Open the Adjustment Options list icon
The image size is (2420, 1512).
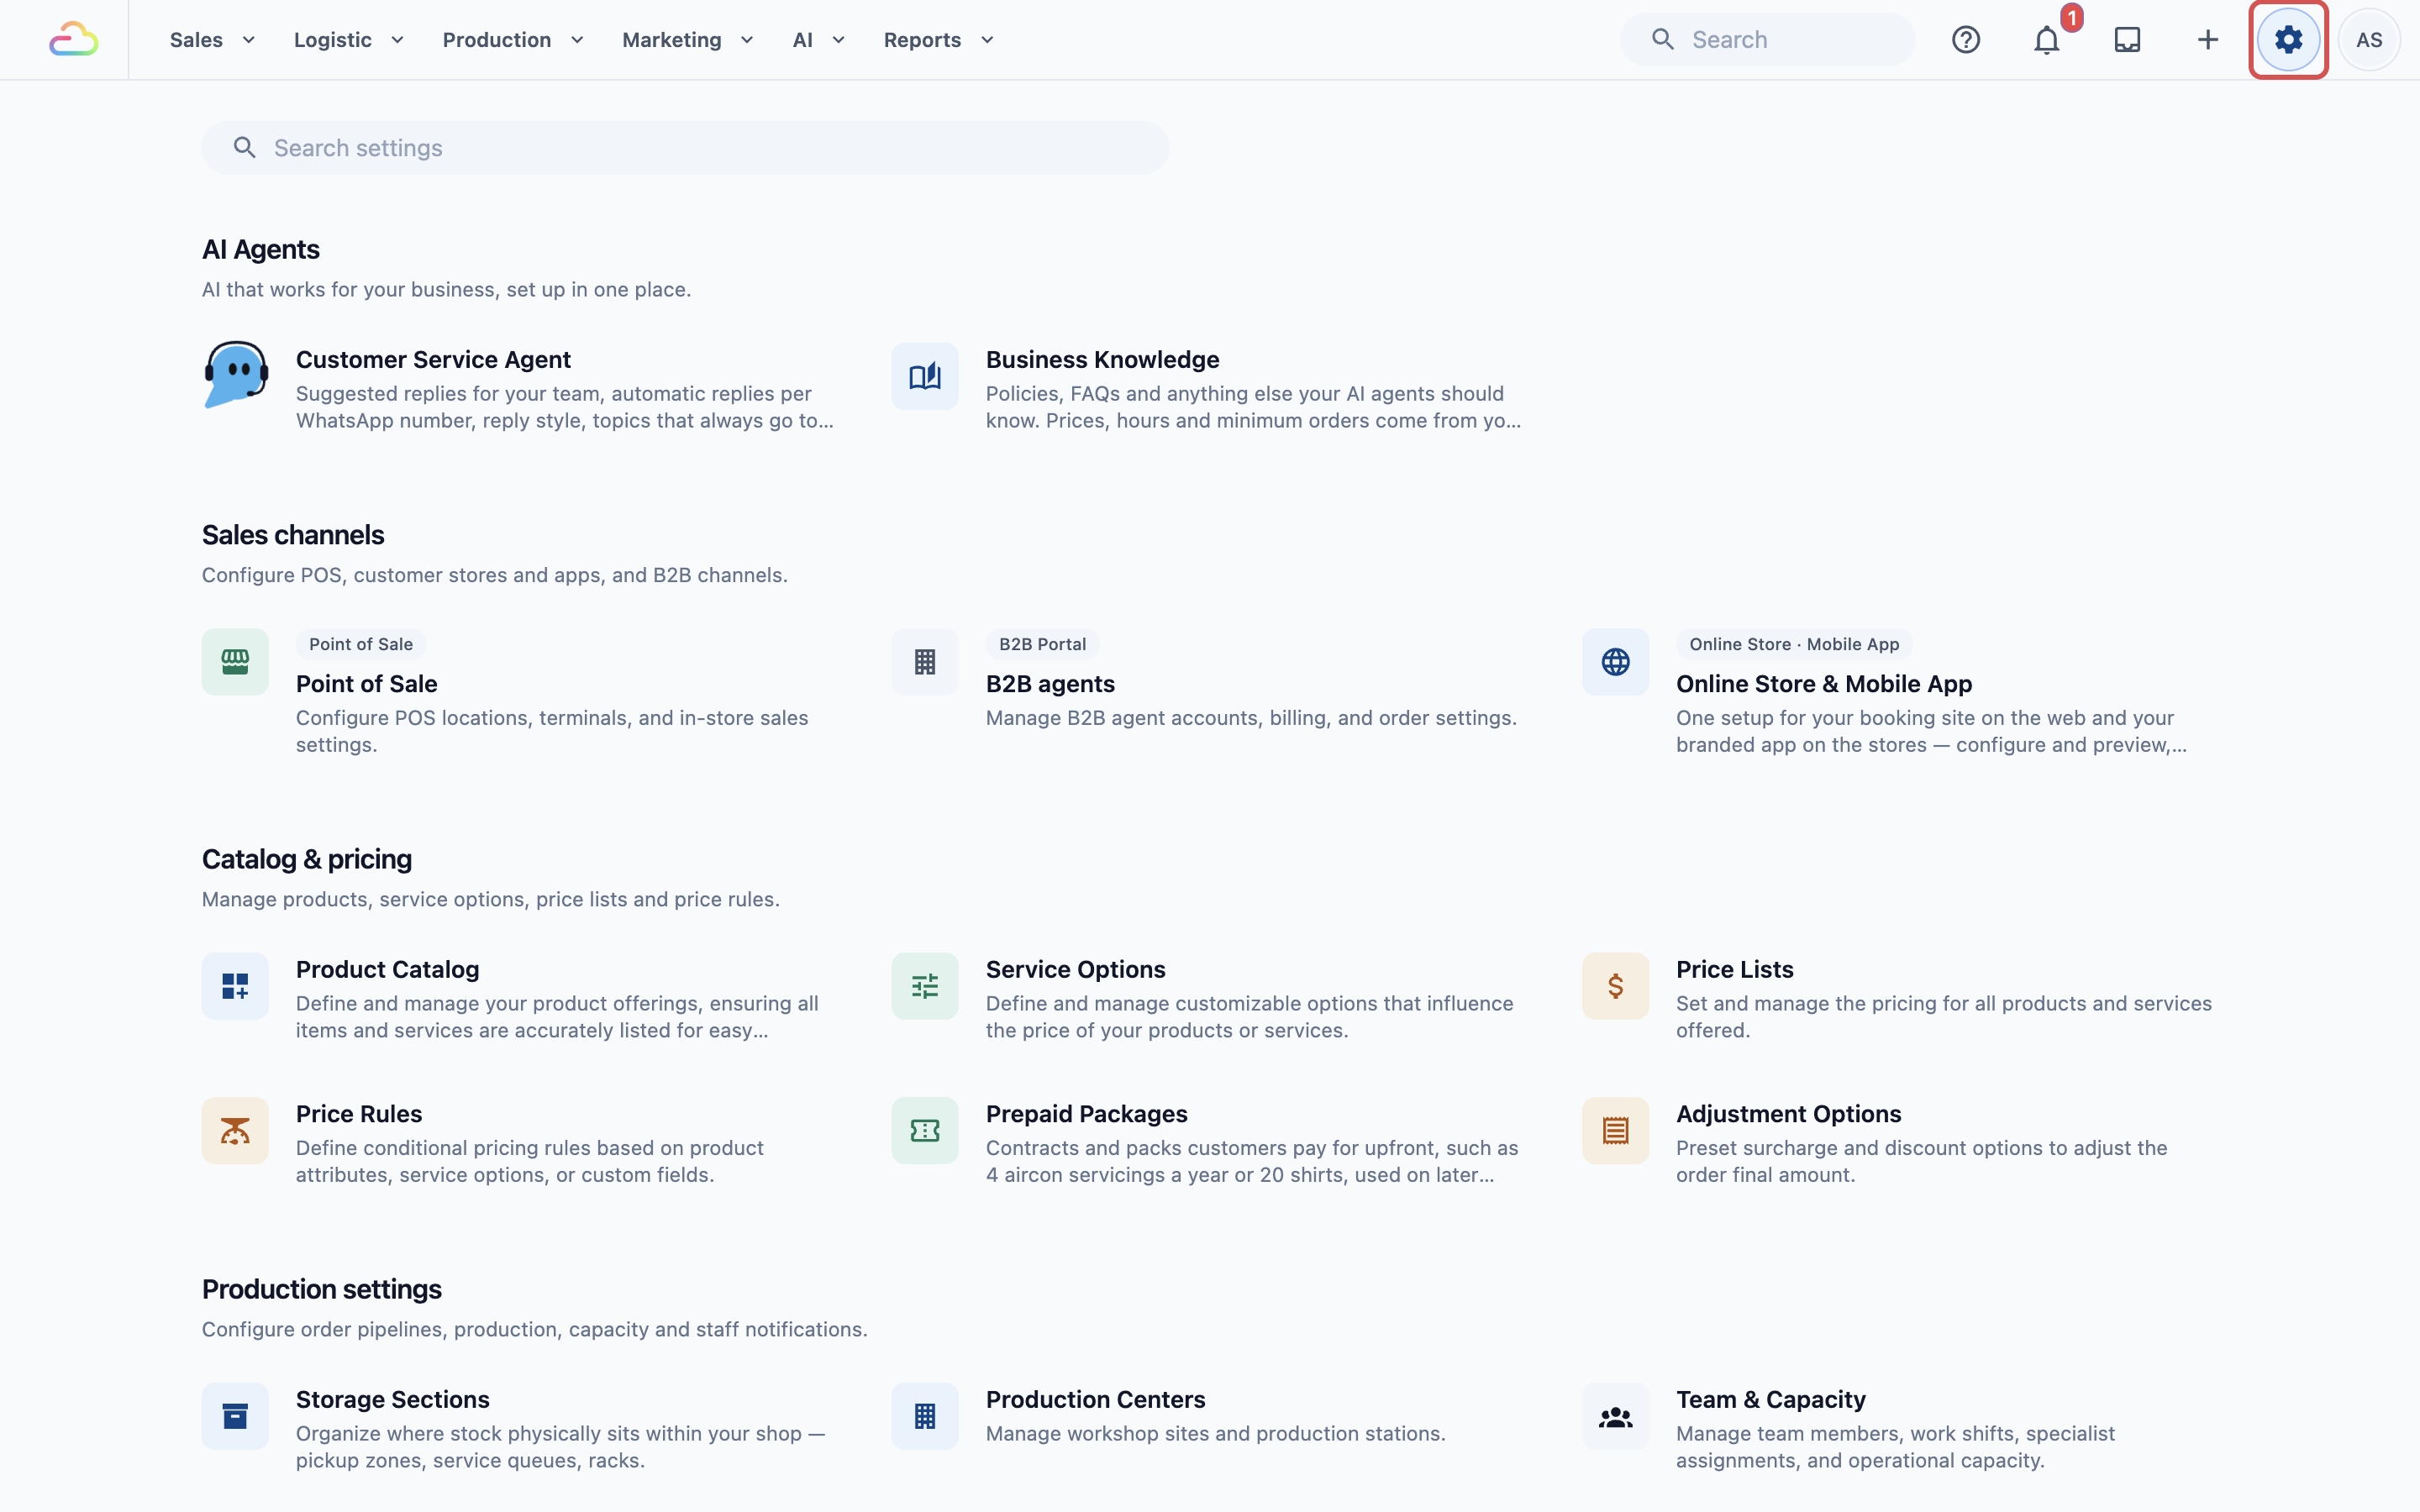[1615, 1131]
